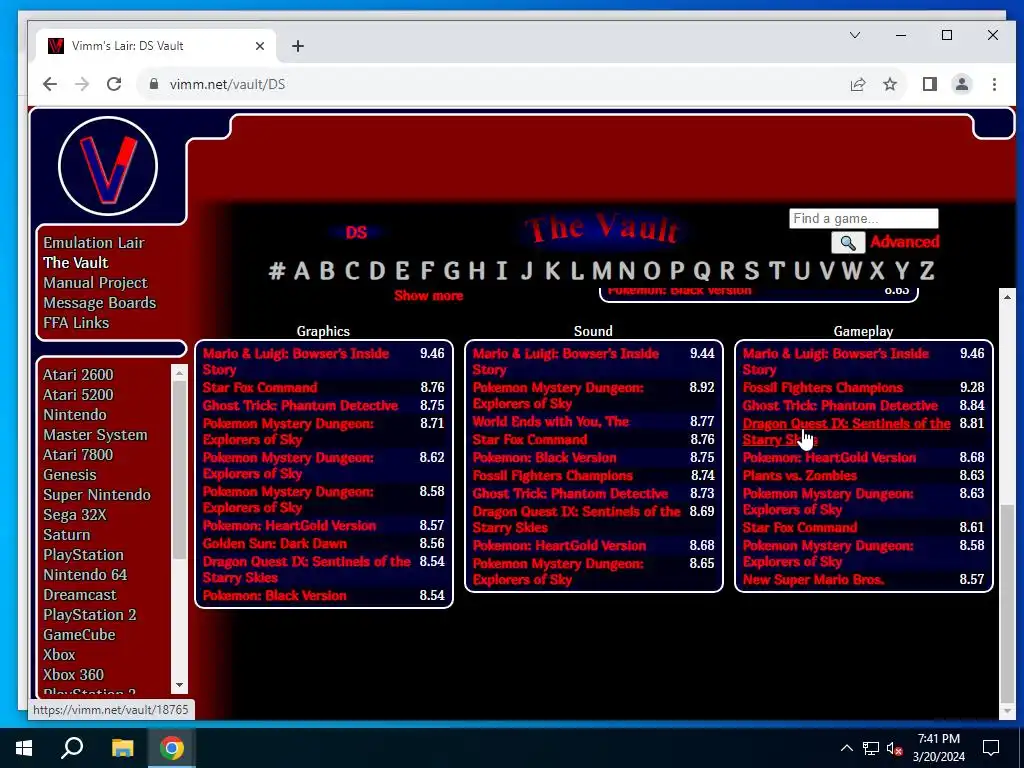Select Nintendo 64 system
The image size is (1024, 768).
tap(85, 575)
